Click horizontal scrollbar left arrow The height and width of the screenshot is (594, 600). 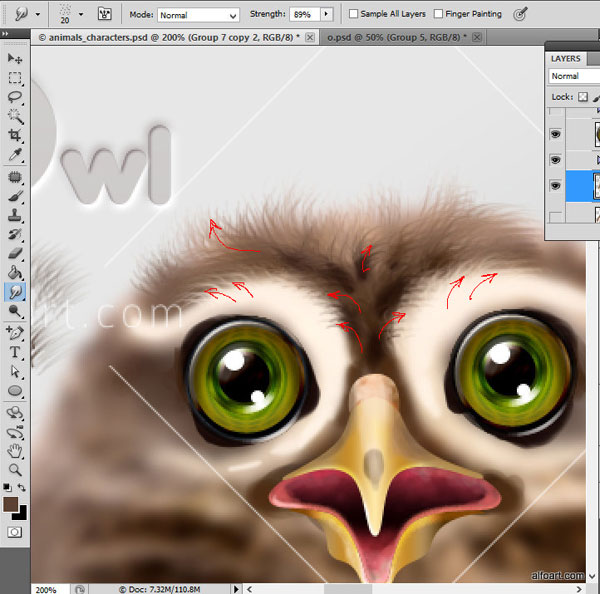coord(249,589)
